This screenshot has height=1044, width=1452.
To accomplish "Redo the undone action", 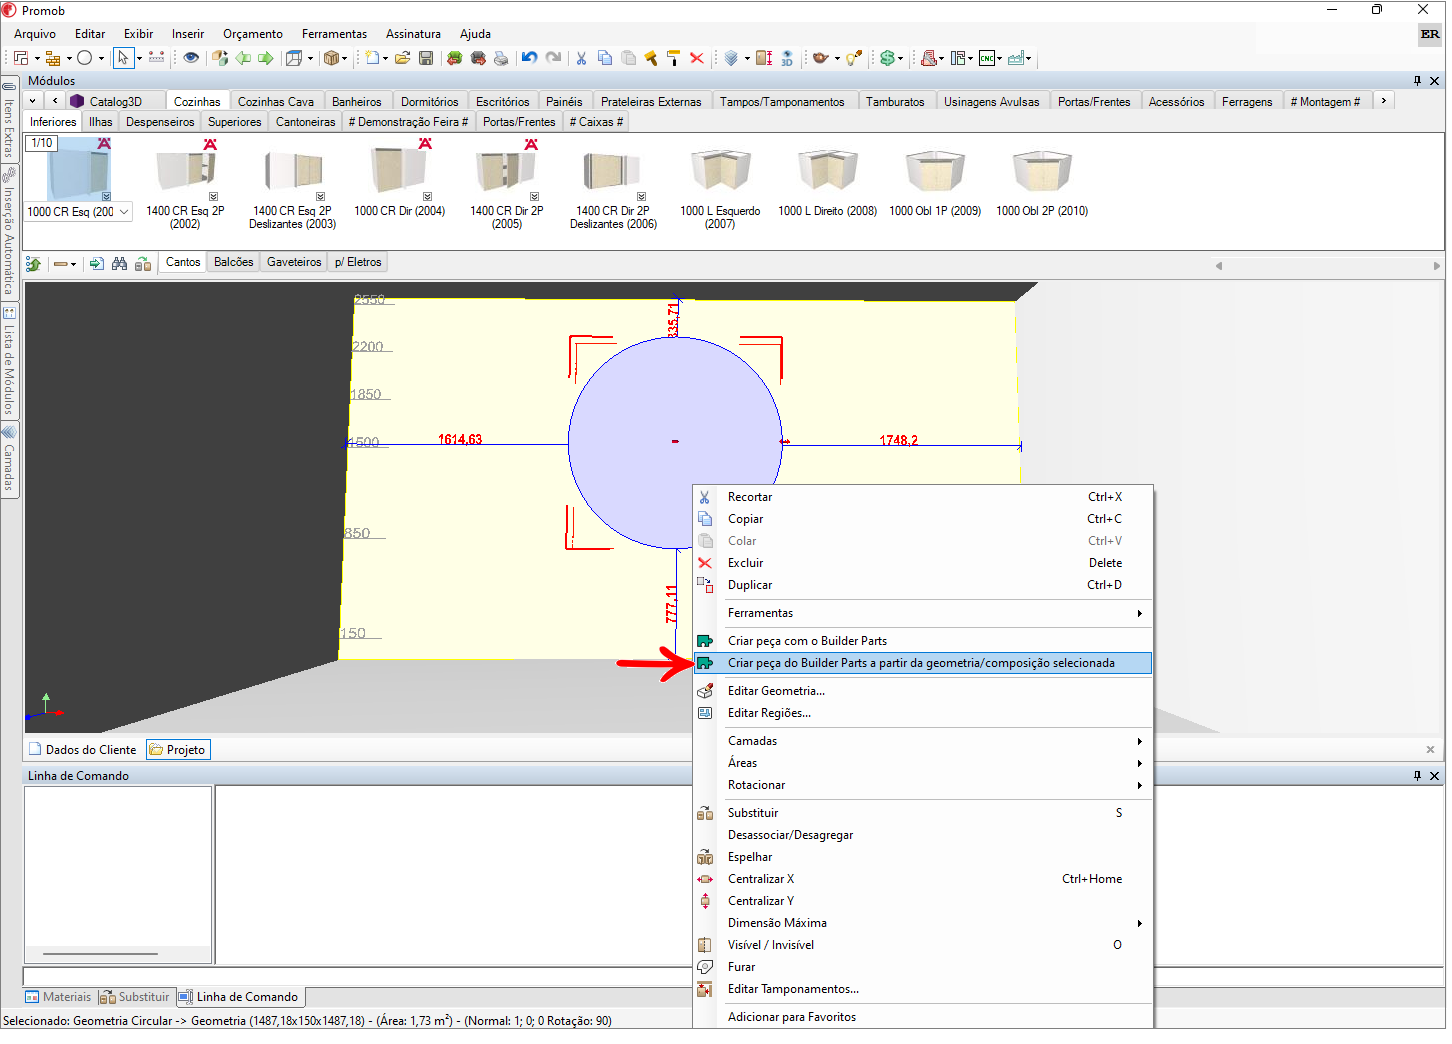I will (x=553, y=58).
